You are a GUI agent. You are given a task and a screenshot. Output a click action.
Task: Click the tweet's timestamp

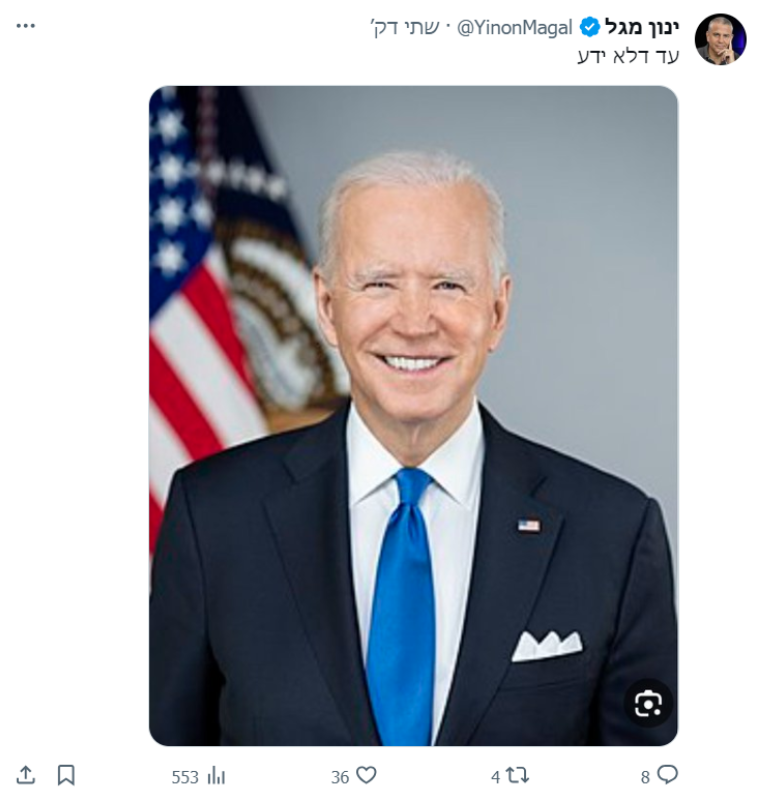click(x=408, y=27)
